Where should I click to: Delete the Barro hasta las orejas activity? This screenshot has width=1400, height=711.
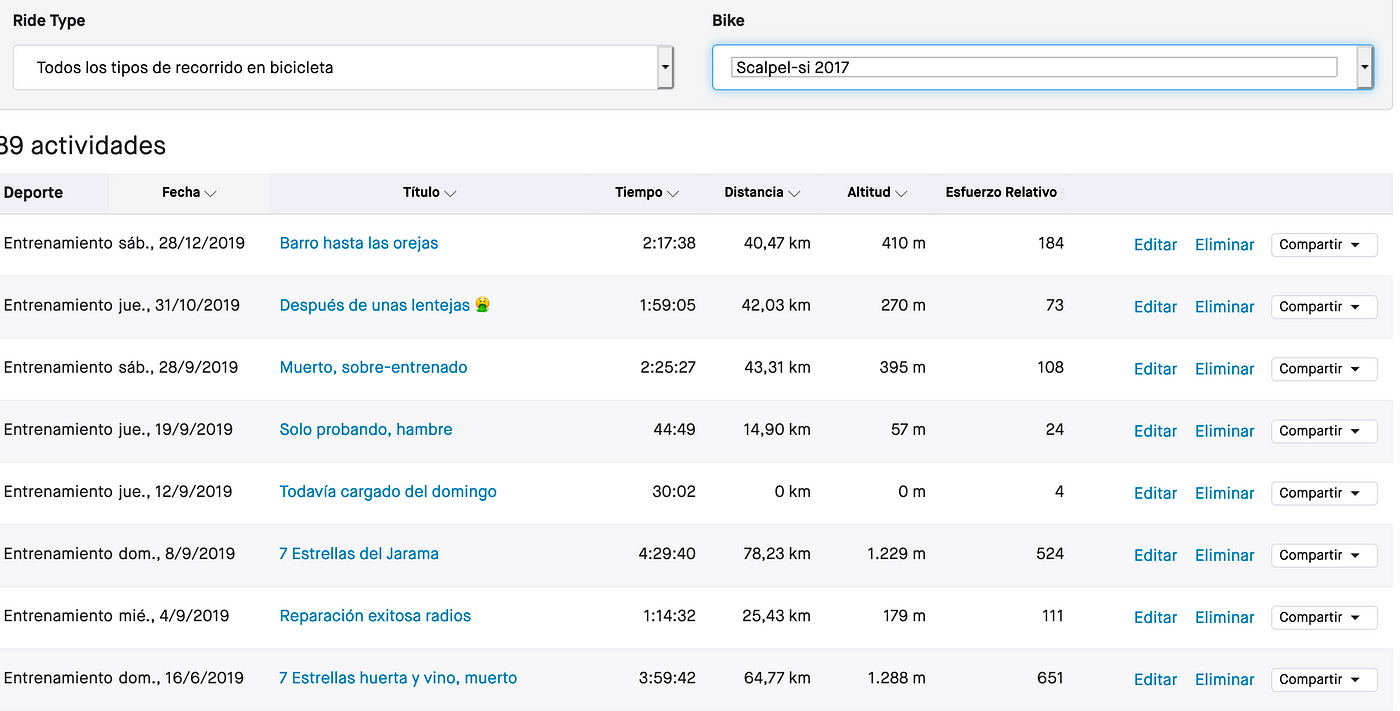coord(1224,244)
